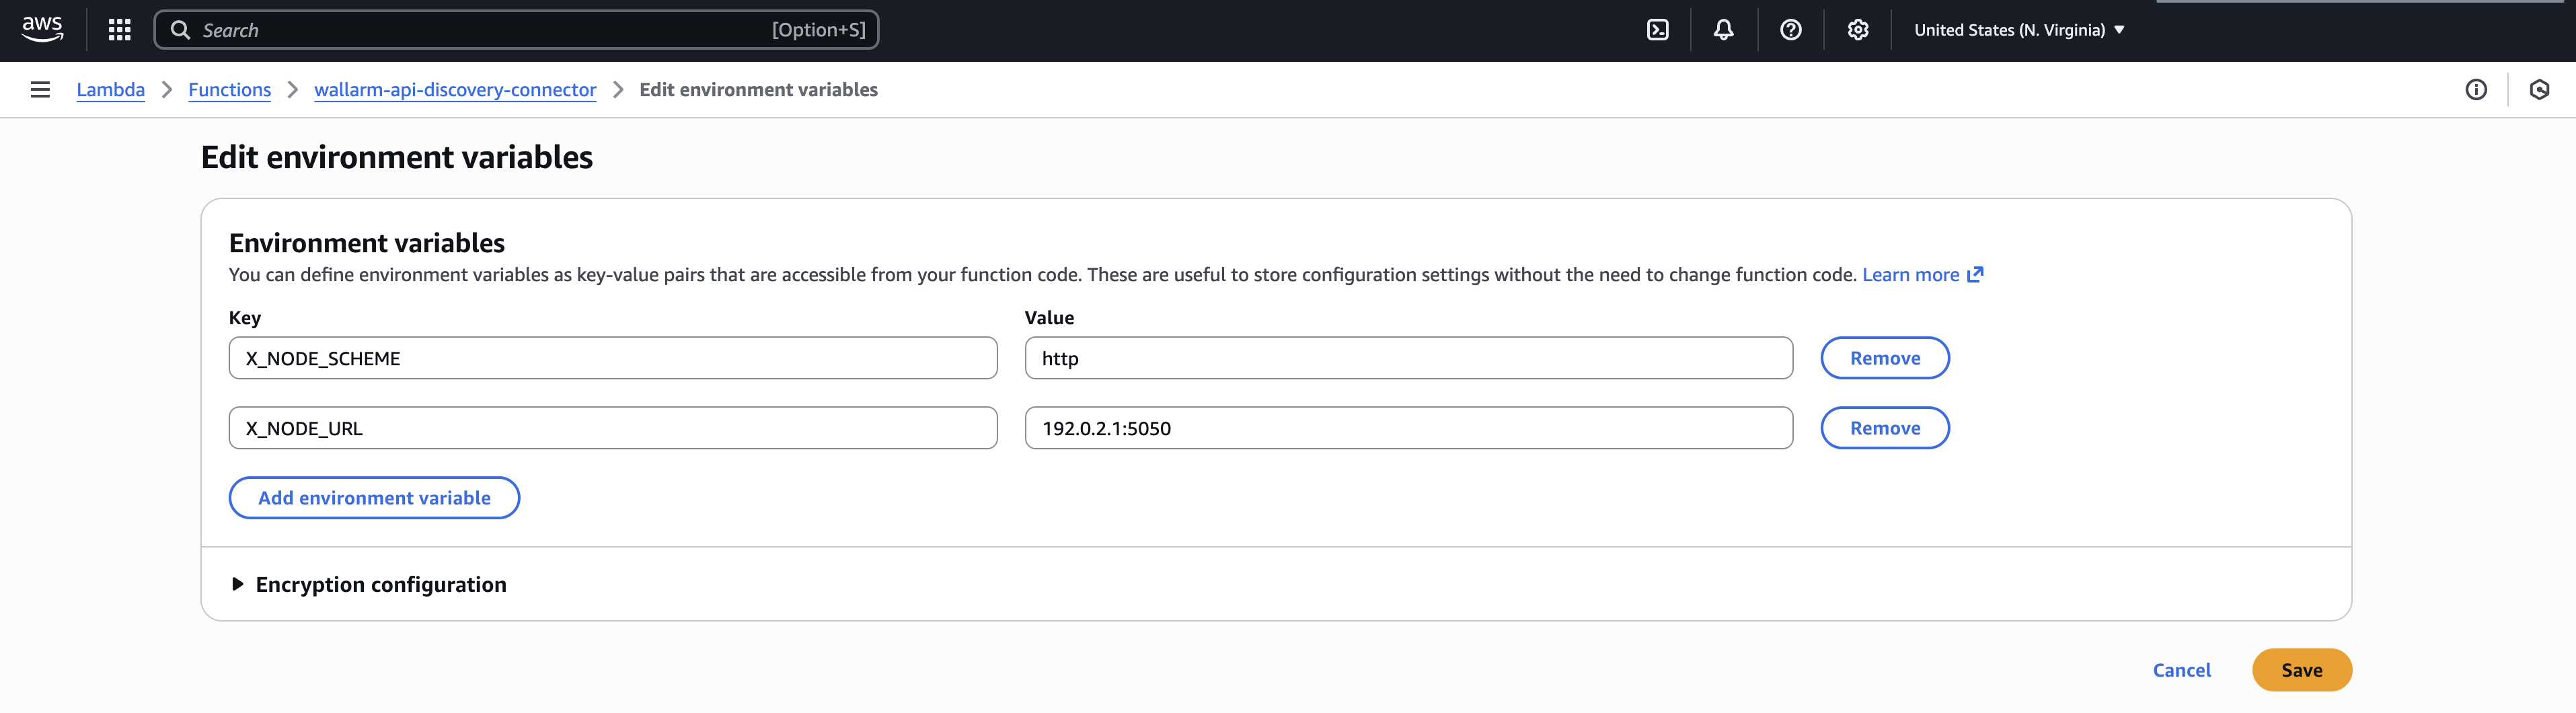
Task: Click the X_NODE_URL value field
Action: 1408,427
